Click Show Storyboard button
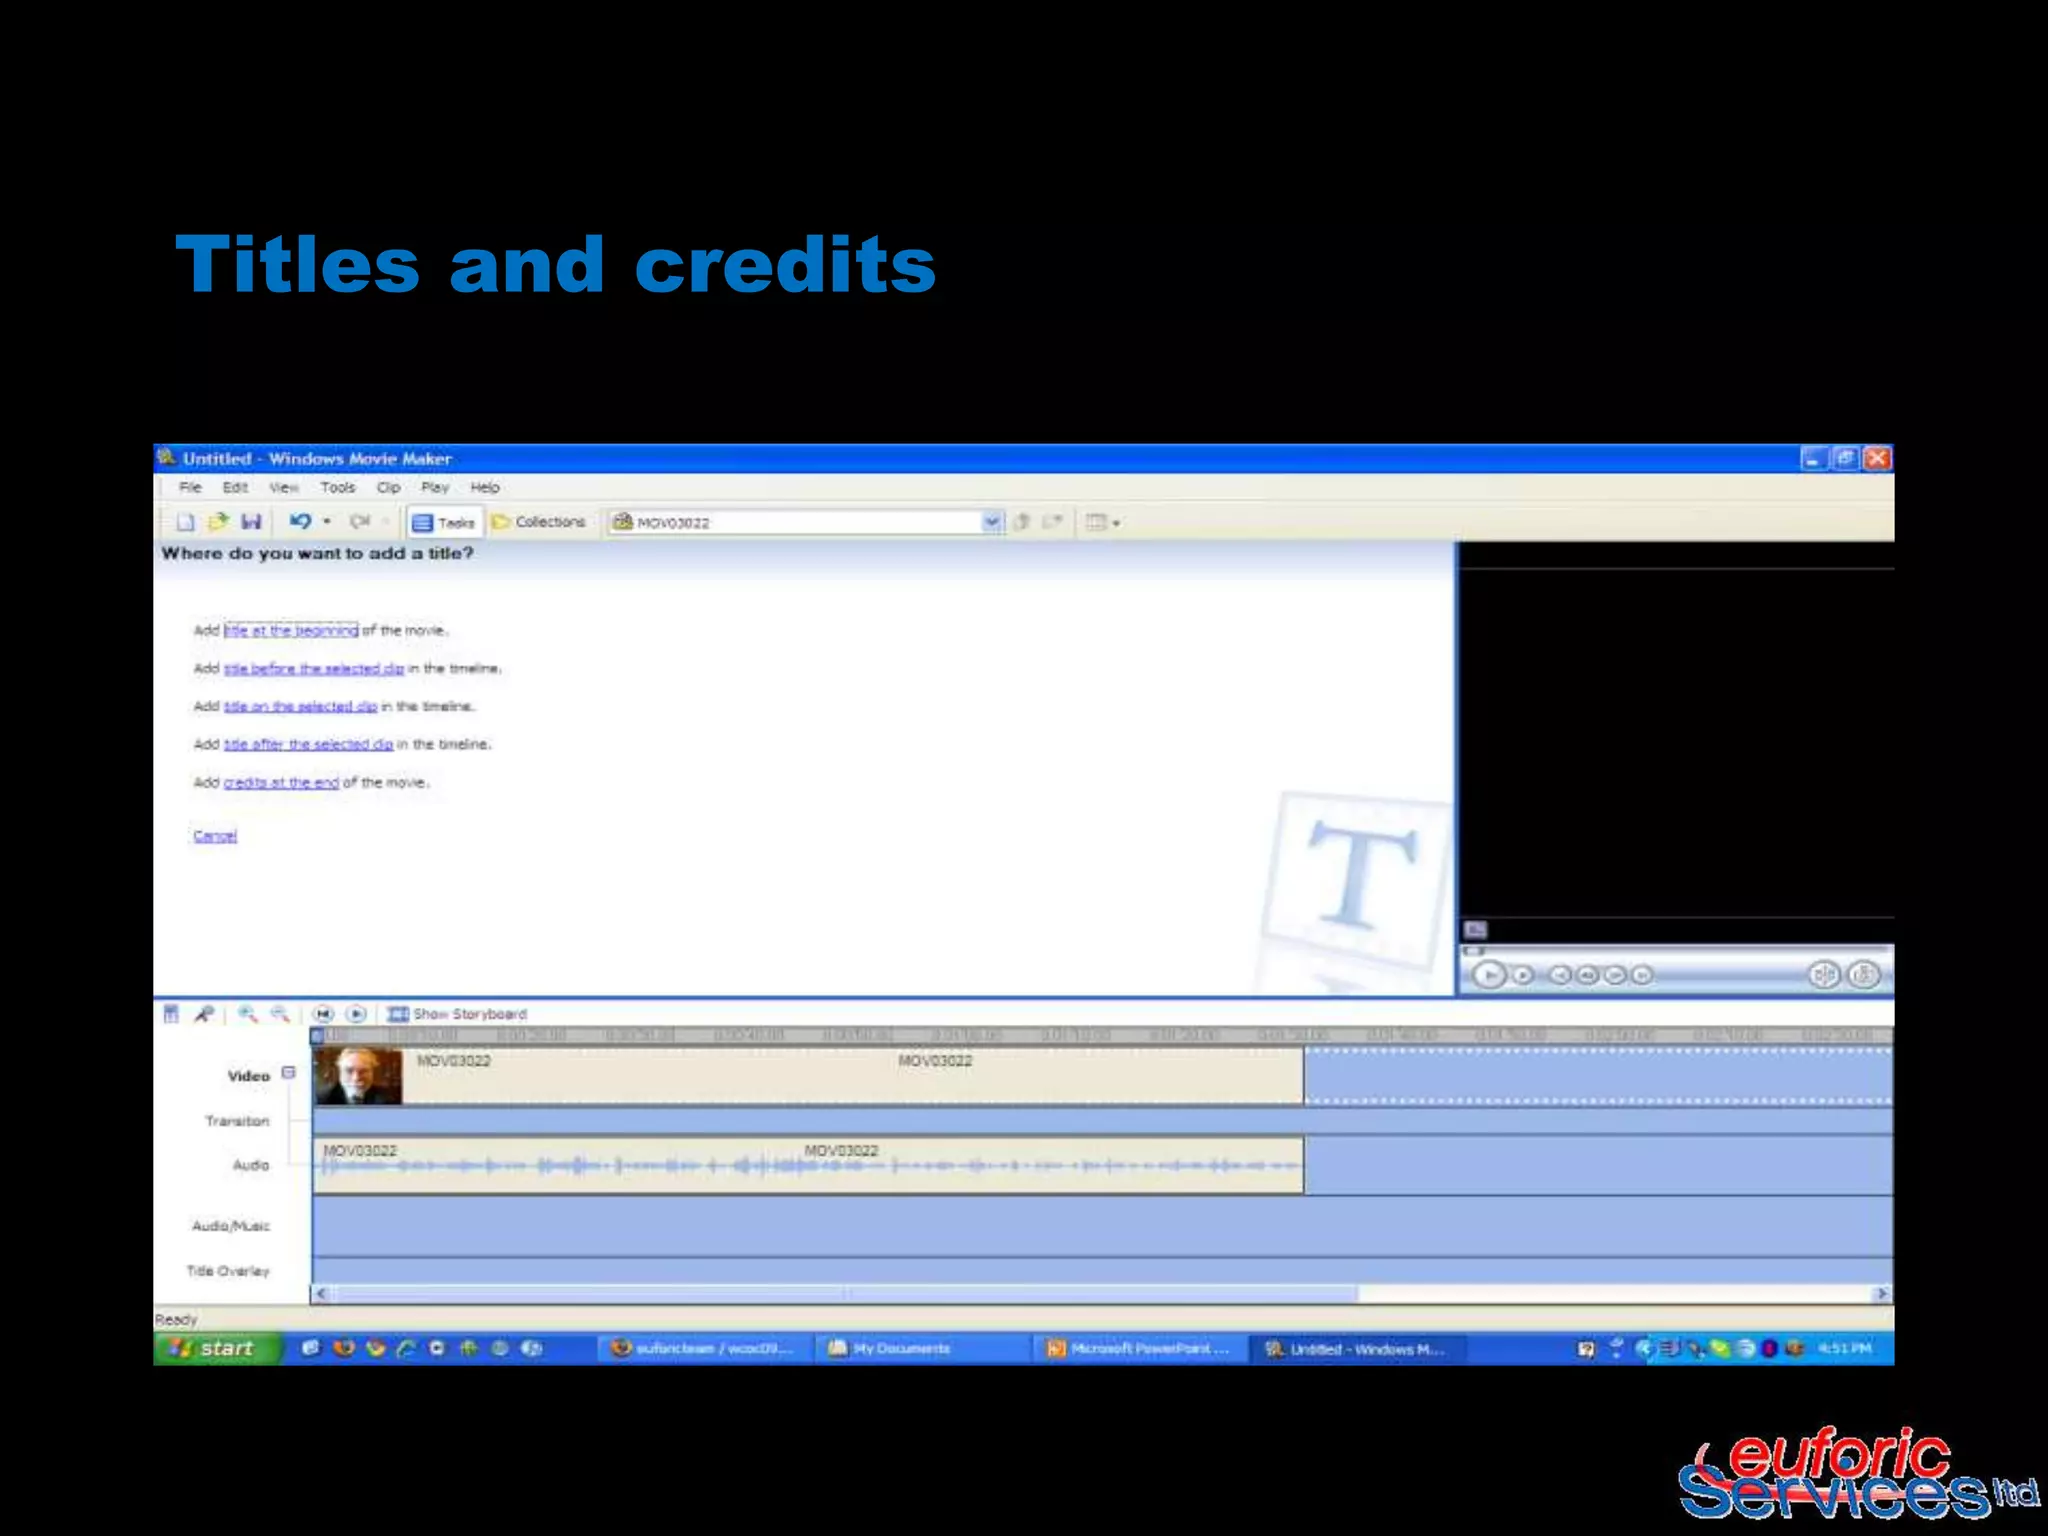This screenshot has height=1536, width=2048. click(457, 1014)
